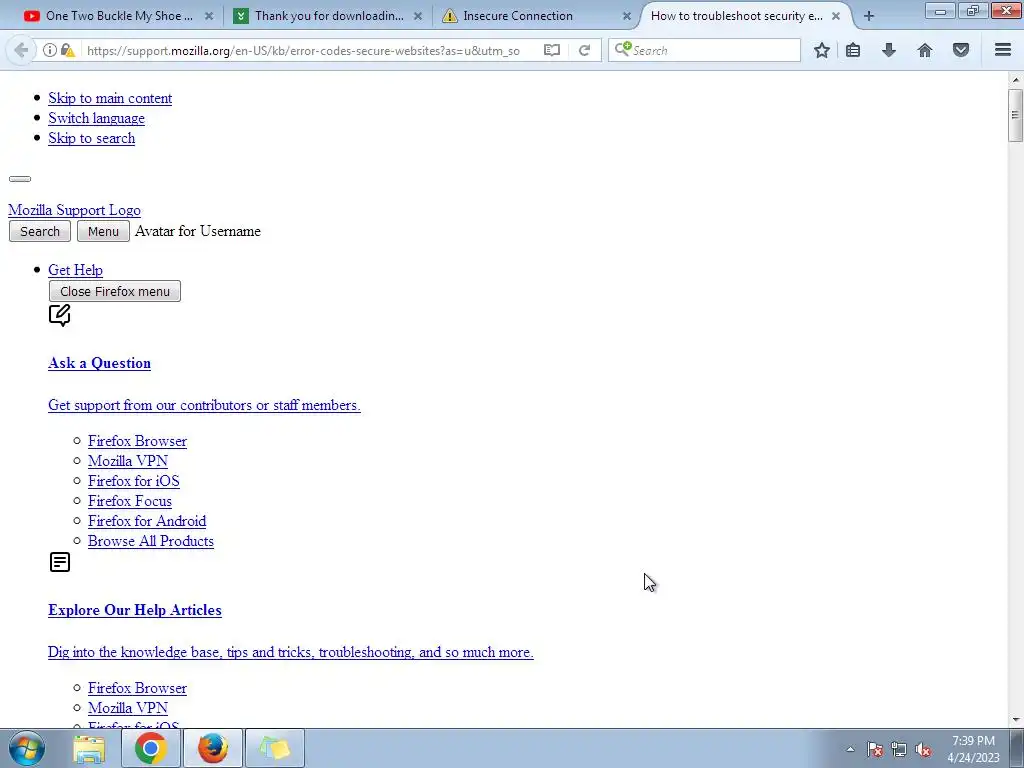The width and height of the screenshot is (1024, 768).
Task: Save page to Pocket icon
Action: point(961,50)
